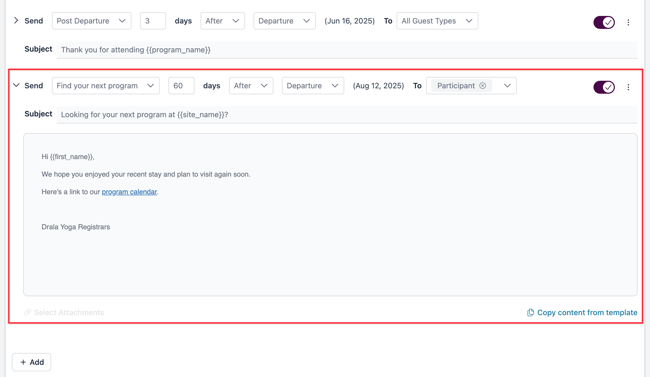Collapse the Find your next program row
650x377 pixels.
tap(16, 85)
